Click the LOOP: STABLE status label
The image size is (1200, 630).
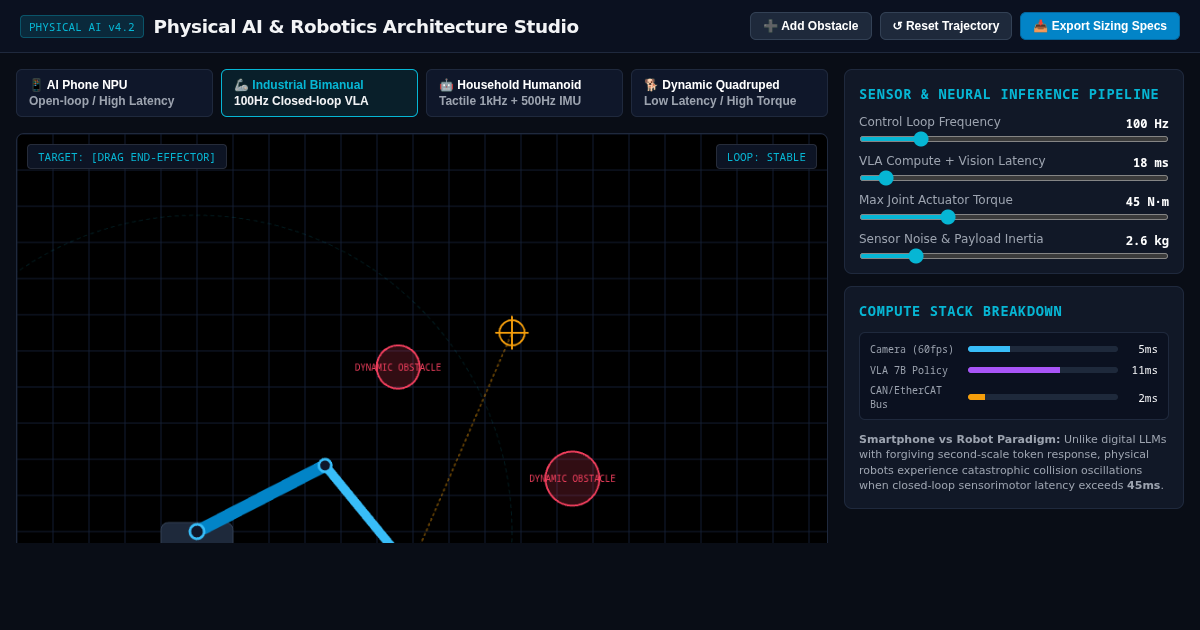(x=766, y=157)
